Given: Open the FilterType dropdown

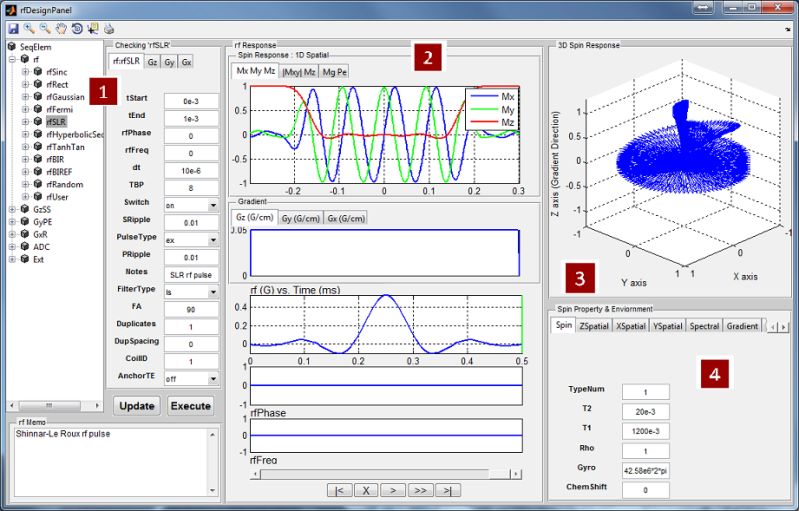Looking at the screenshot, I should coord(213,292).
